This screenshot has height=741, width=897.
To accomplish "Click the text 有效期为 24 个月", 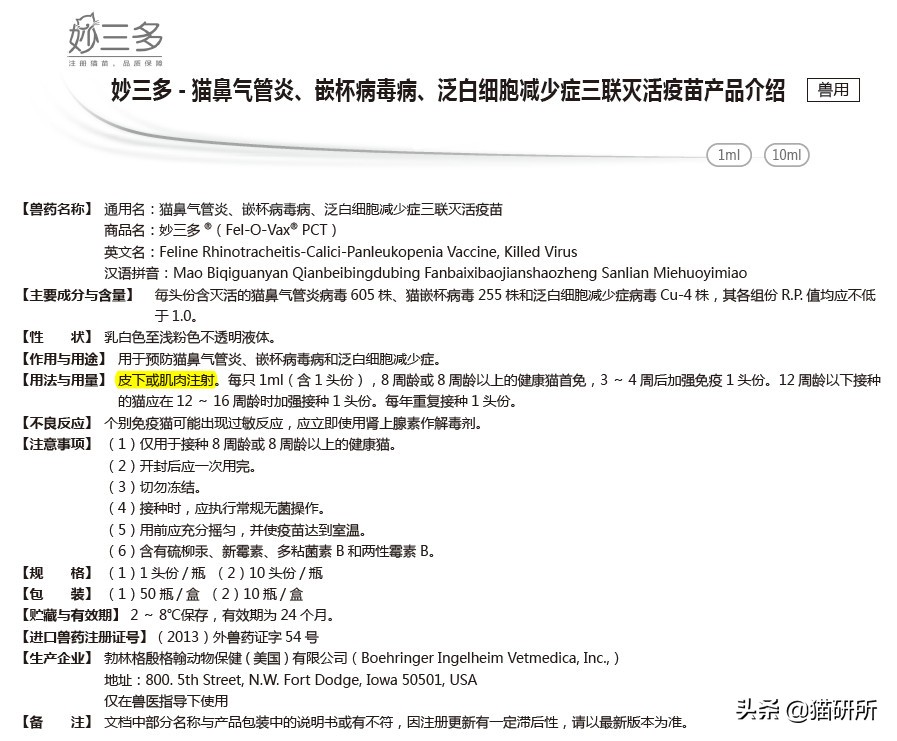I will (x=278, y=616).
